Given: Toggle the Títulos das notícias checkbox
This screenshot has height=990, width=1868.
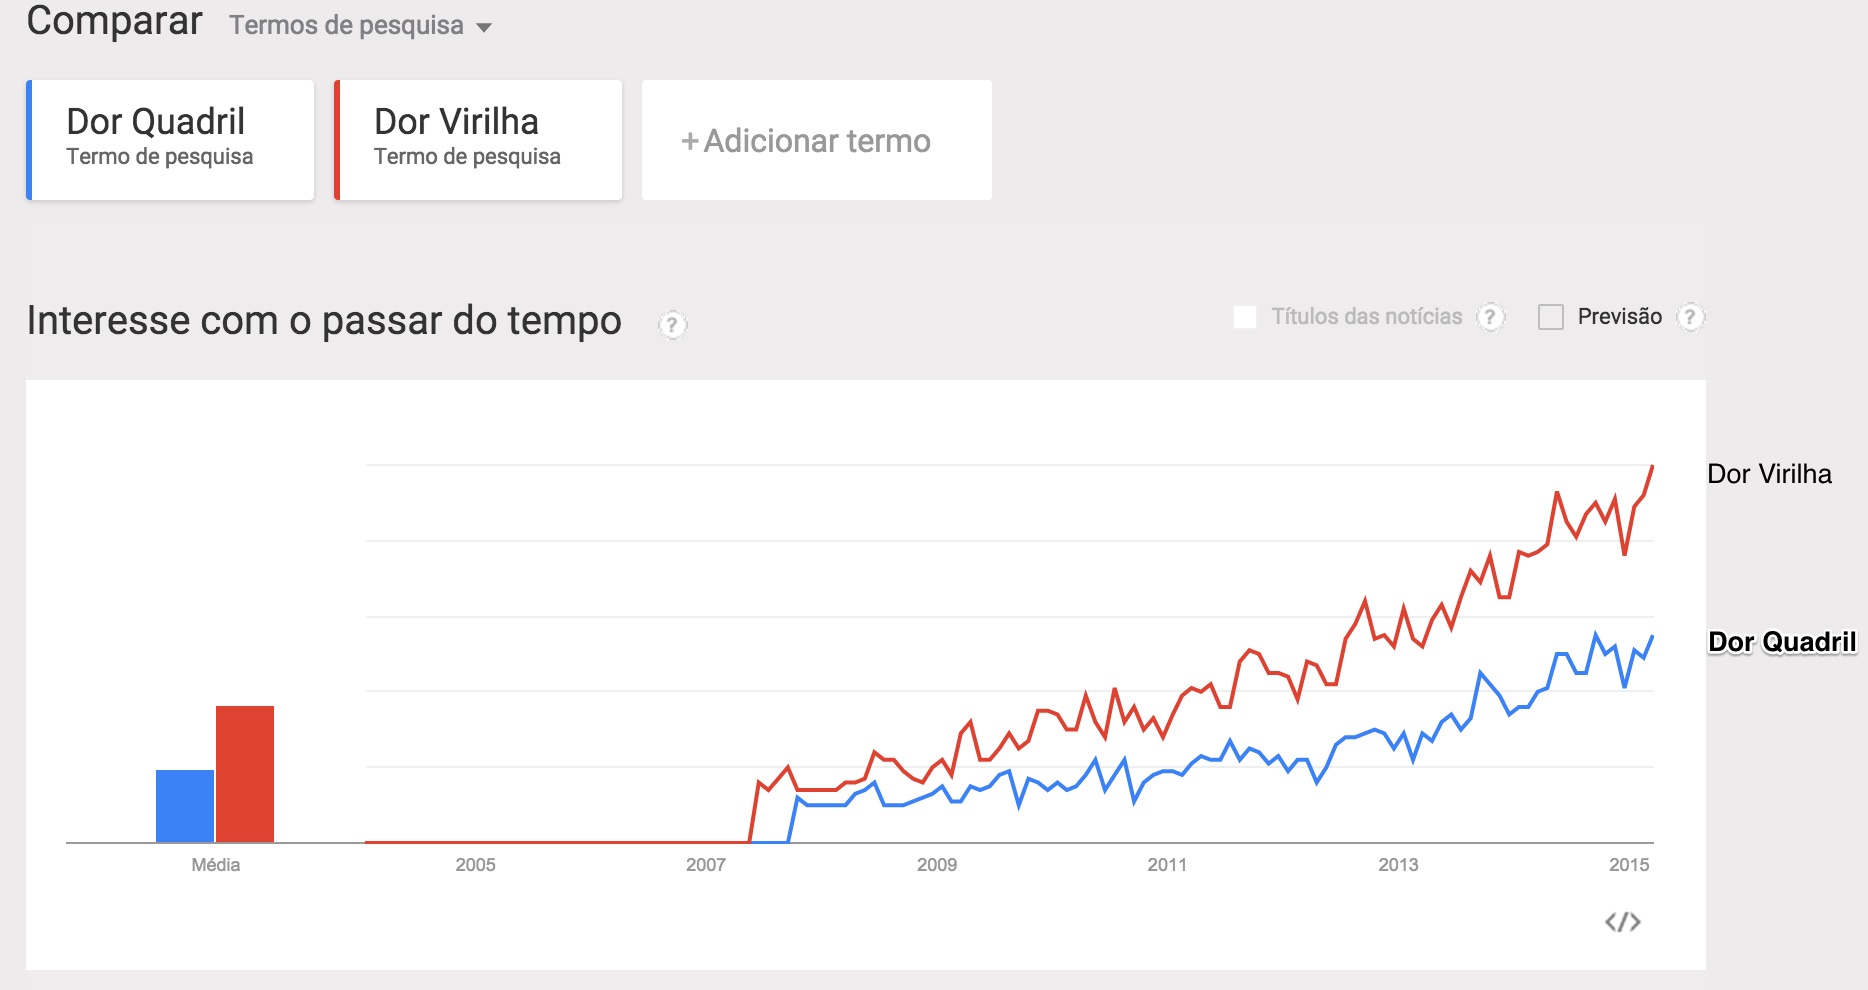Looking at the screenshot, I should tap(1245, 317).
